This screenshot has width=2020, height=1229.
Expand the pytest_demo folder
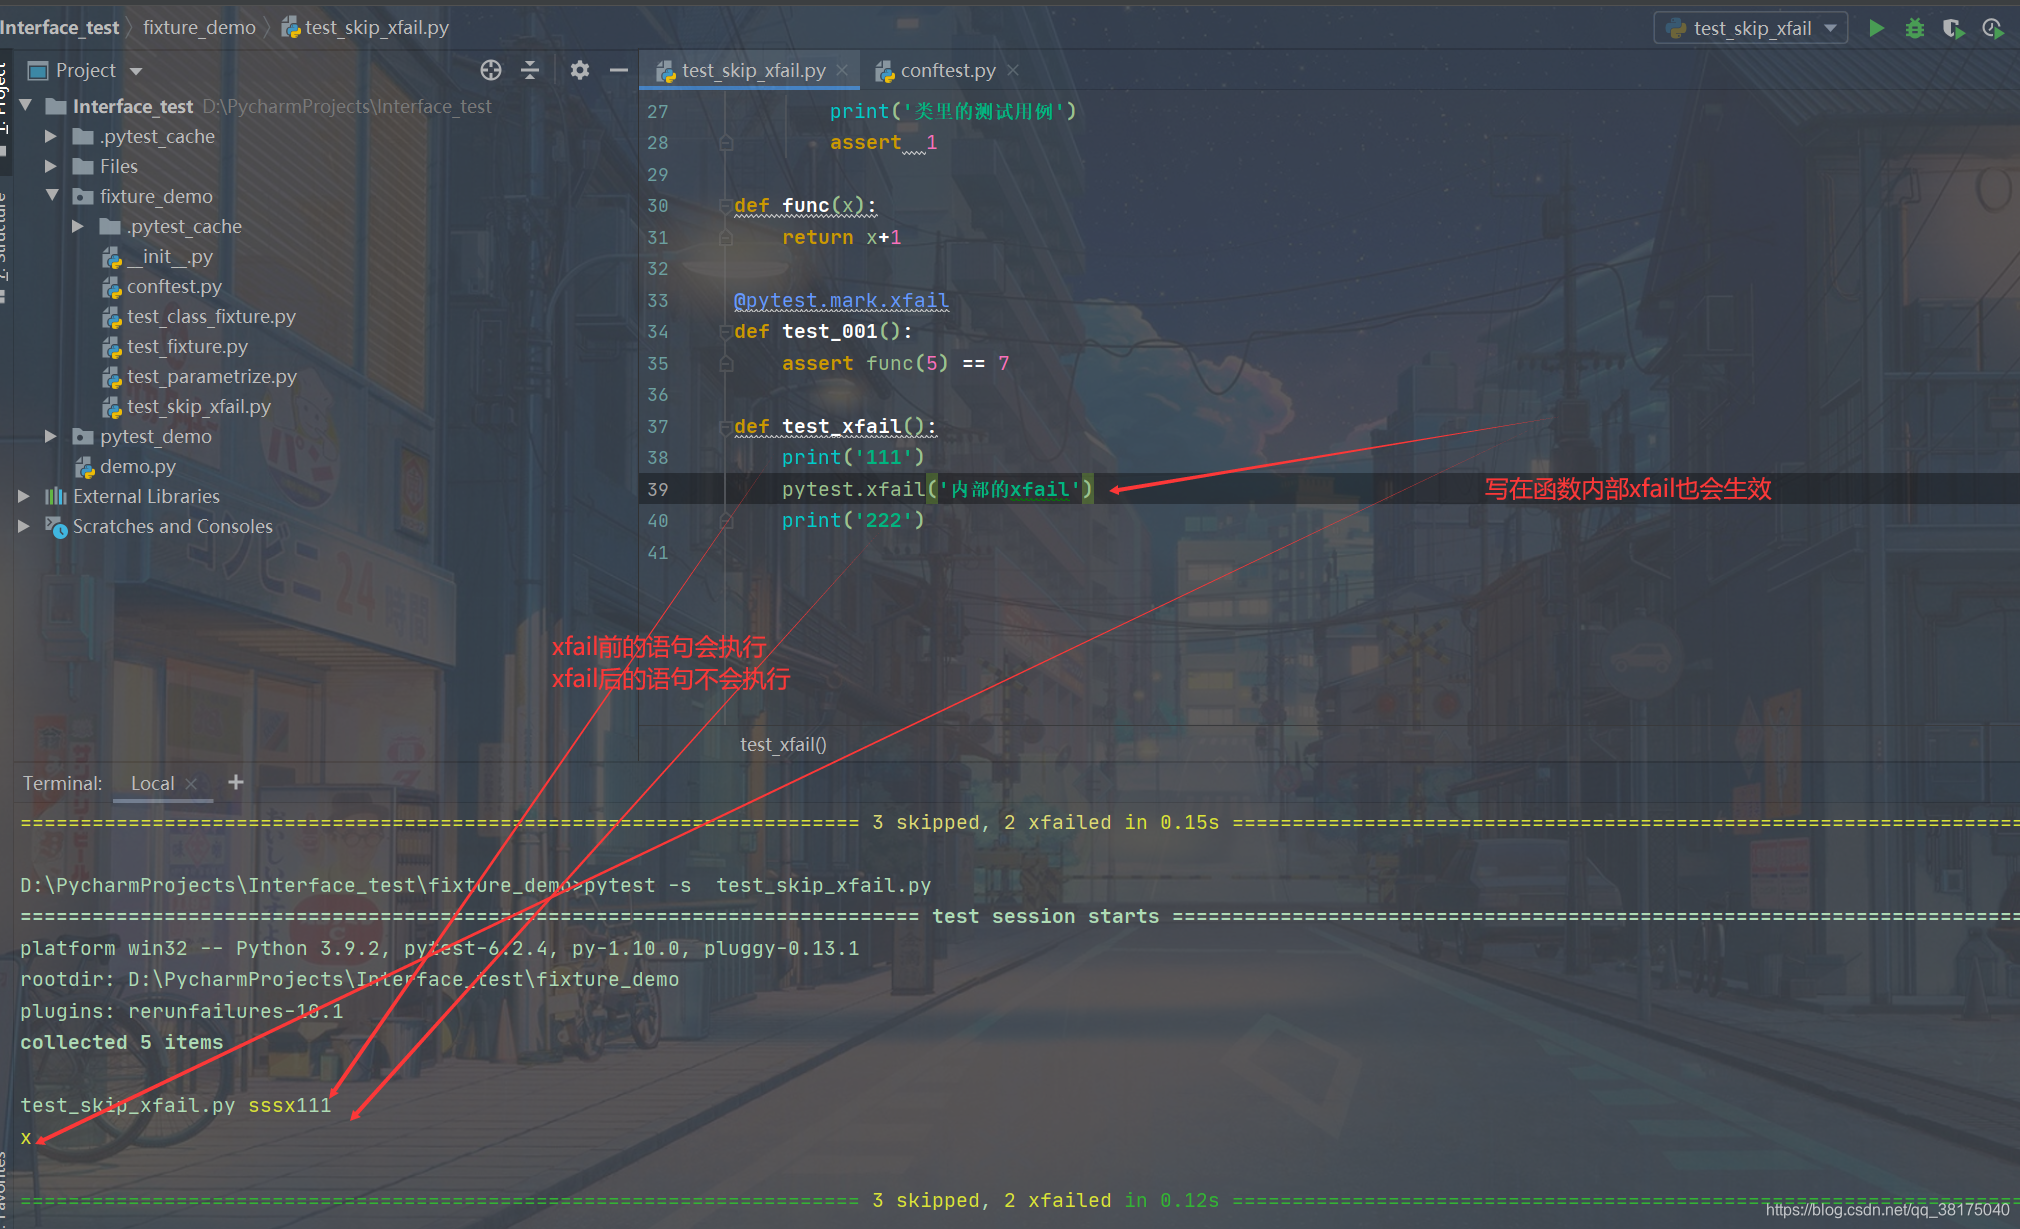coord(50,436)
